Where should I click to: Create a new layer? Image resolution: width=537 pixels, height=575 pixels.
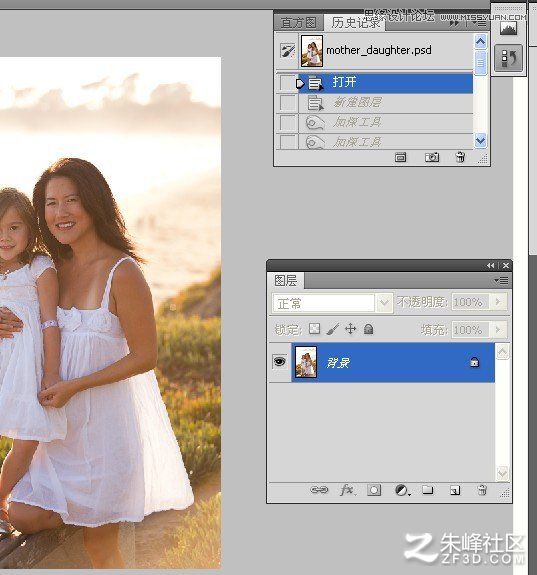coord(455,490)
